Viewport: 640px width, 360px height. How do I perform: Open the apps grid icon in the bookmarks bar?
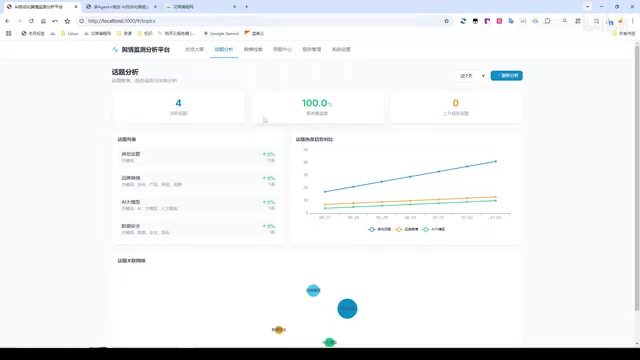pos(9,33)
